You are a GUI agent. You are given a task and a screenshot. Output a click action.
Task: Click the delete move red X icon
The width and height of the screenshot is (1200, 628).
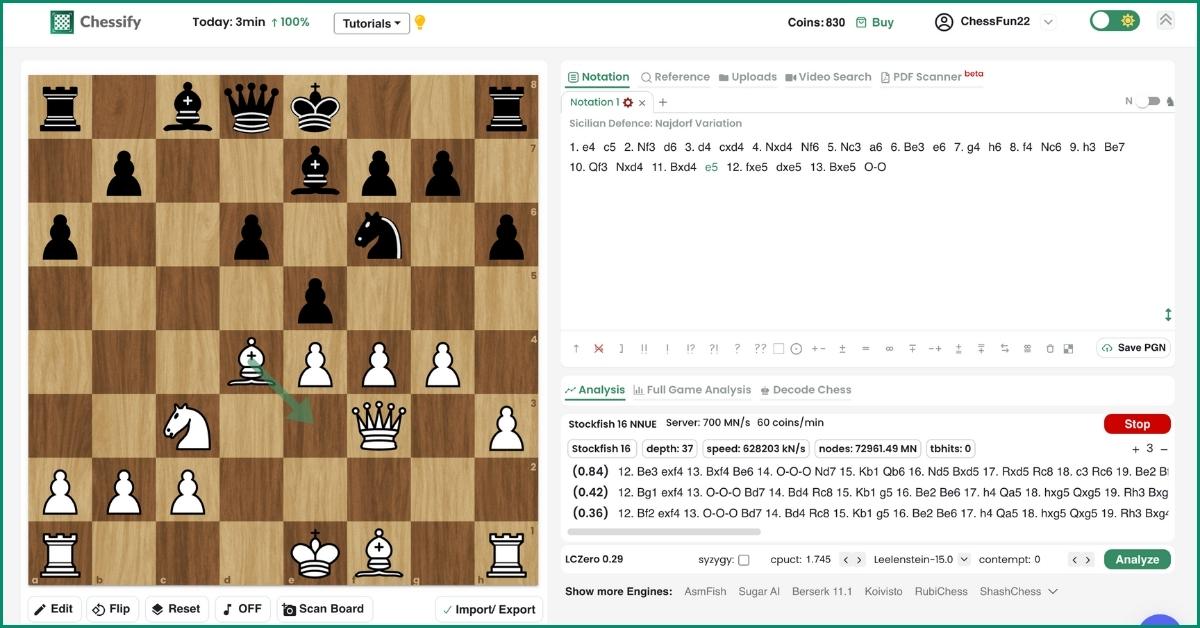tap(598, 348)
